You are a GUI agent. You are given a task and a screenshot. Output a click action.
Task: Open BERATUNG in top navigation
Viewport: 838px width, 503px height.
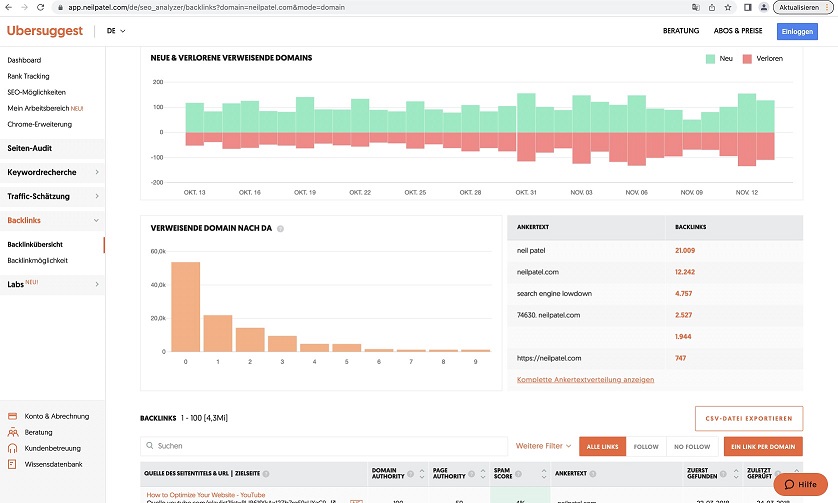(681, 31)
